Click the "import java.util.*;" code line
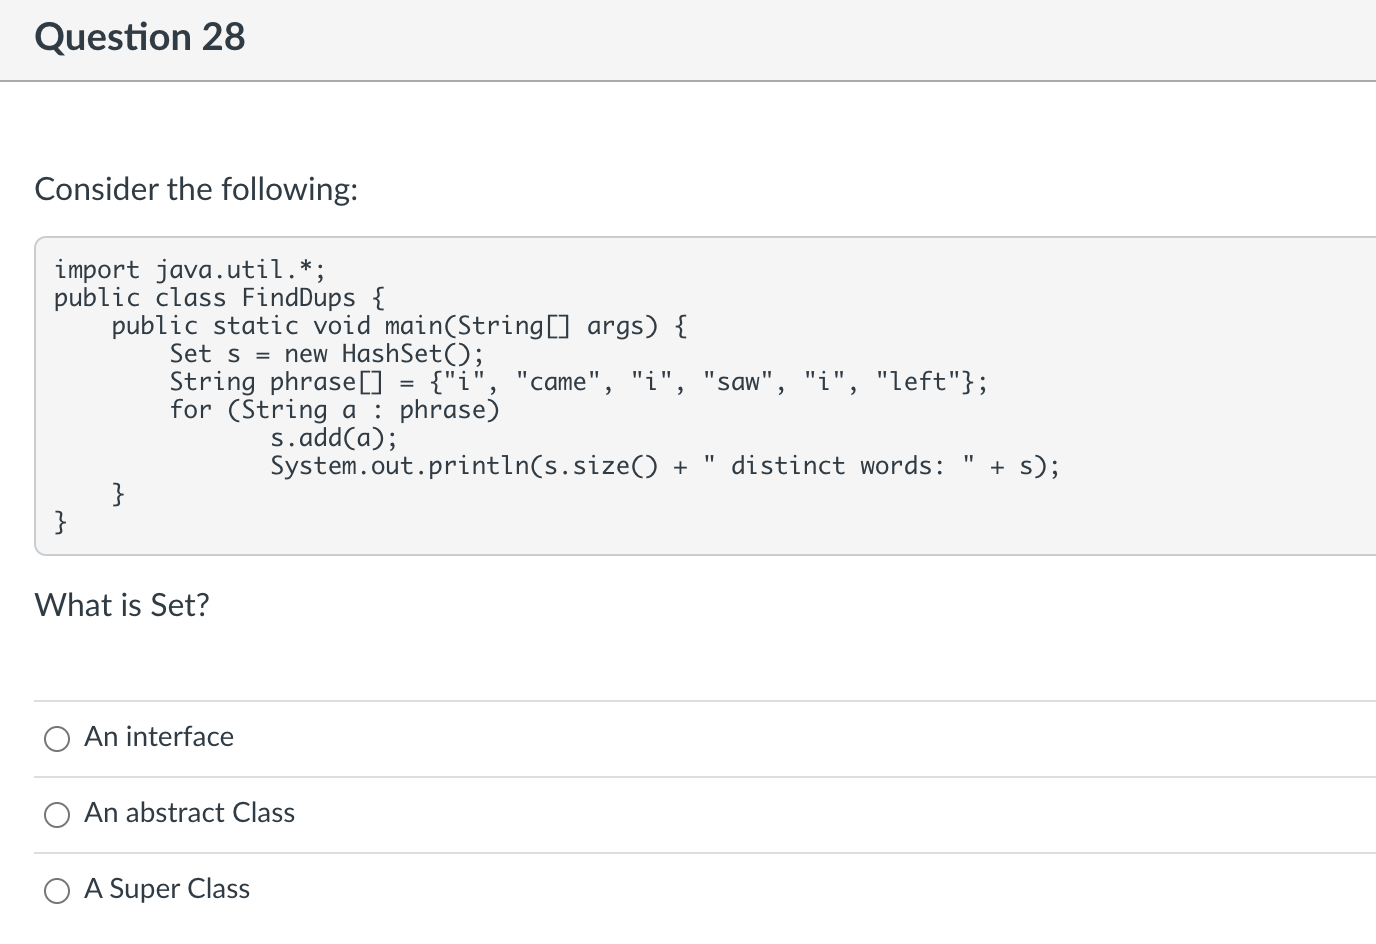1376x944 pixels. click(189, 270)
